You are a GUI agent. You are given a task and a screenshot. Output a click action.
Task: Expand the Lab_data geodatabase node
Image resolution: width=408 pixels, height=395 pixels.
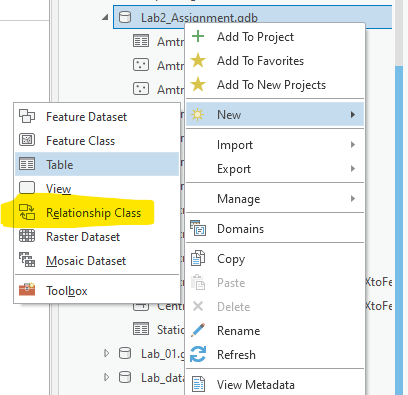coord(106,377)
